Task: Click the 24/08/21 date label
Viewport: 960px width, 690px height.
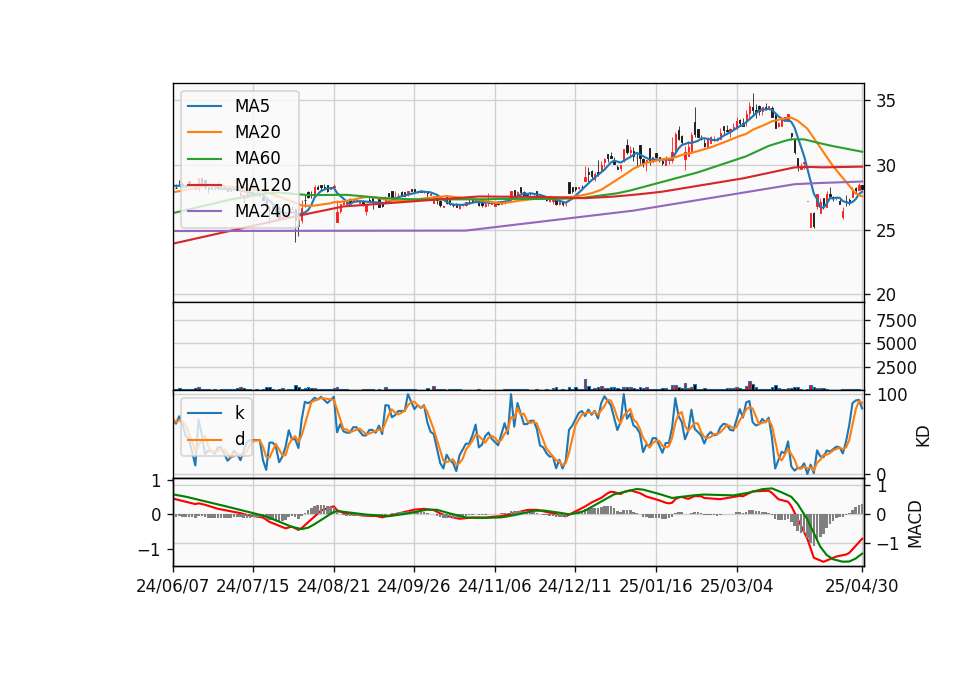Action: coord(334,586)
